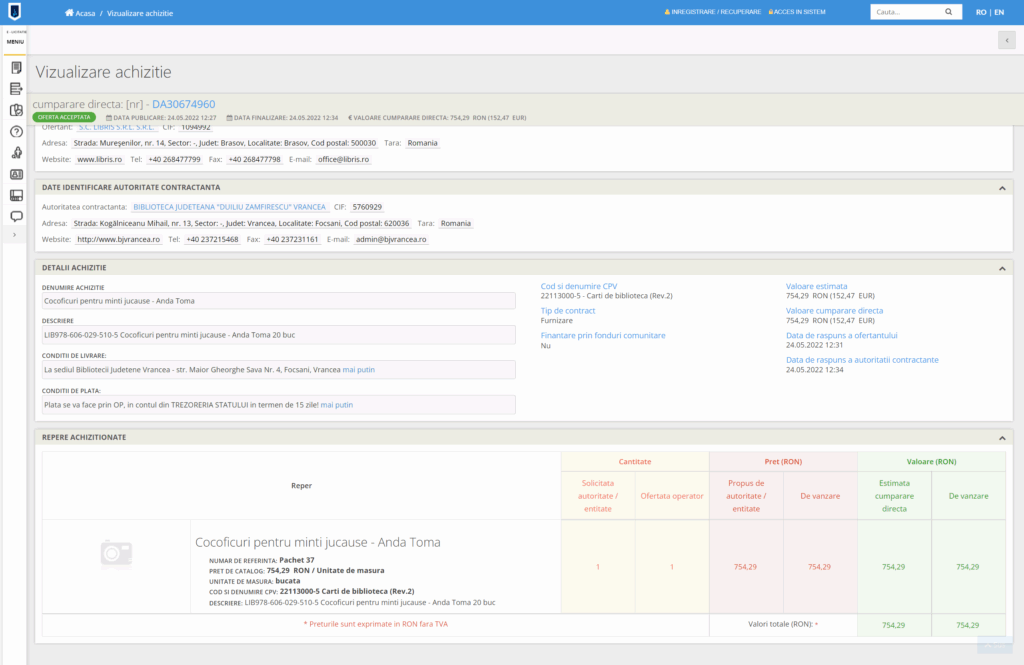Open the ID card sidebar icon
1024x665 pixels.
click(x=16, y=174)
